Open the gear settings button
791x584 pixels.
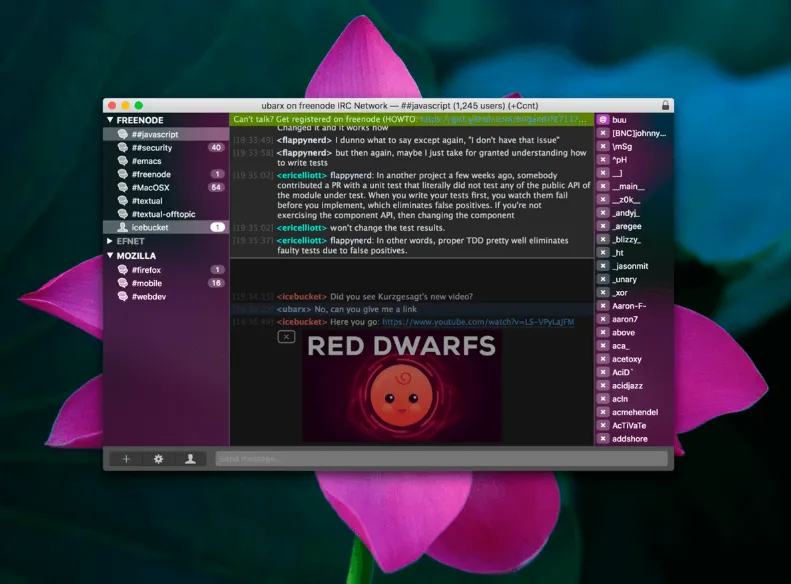tap(158, 459)
